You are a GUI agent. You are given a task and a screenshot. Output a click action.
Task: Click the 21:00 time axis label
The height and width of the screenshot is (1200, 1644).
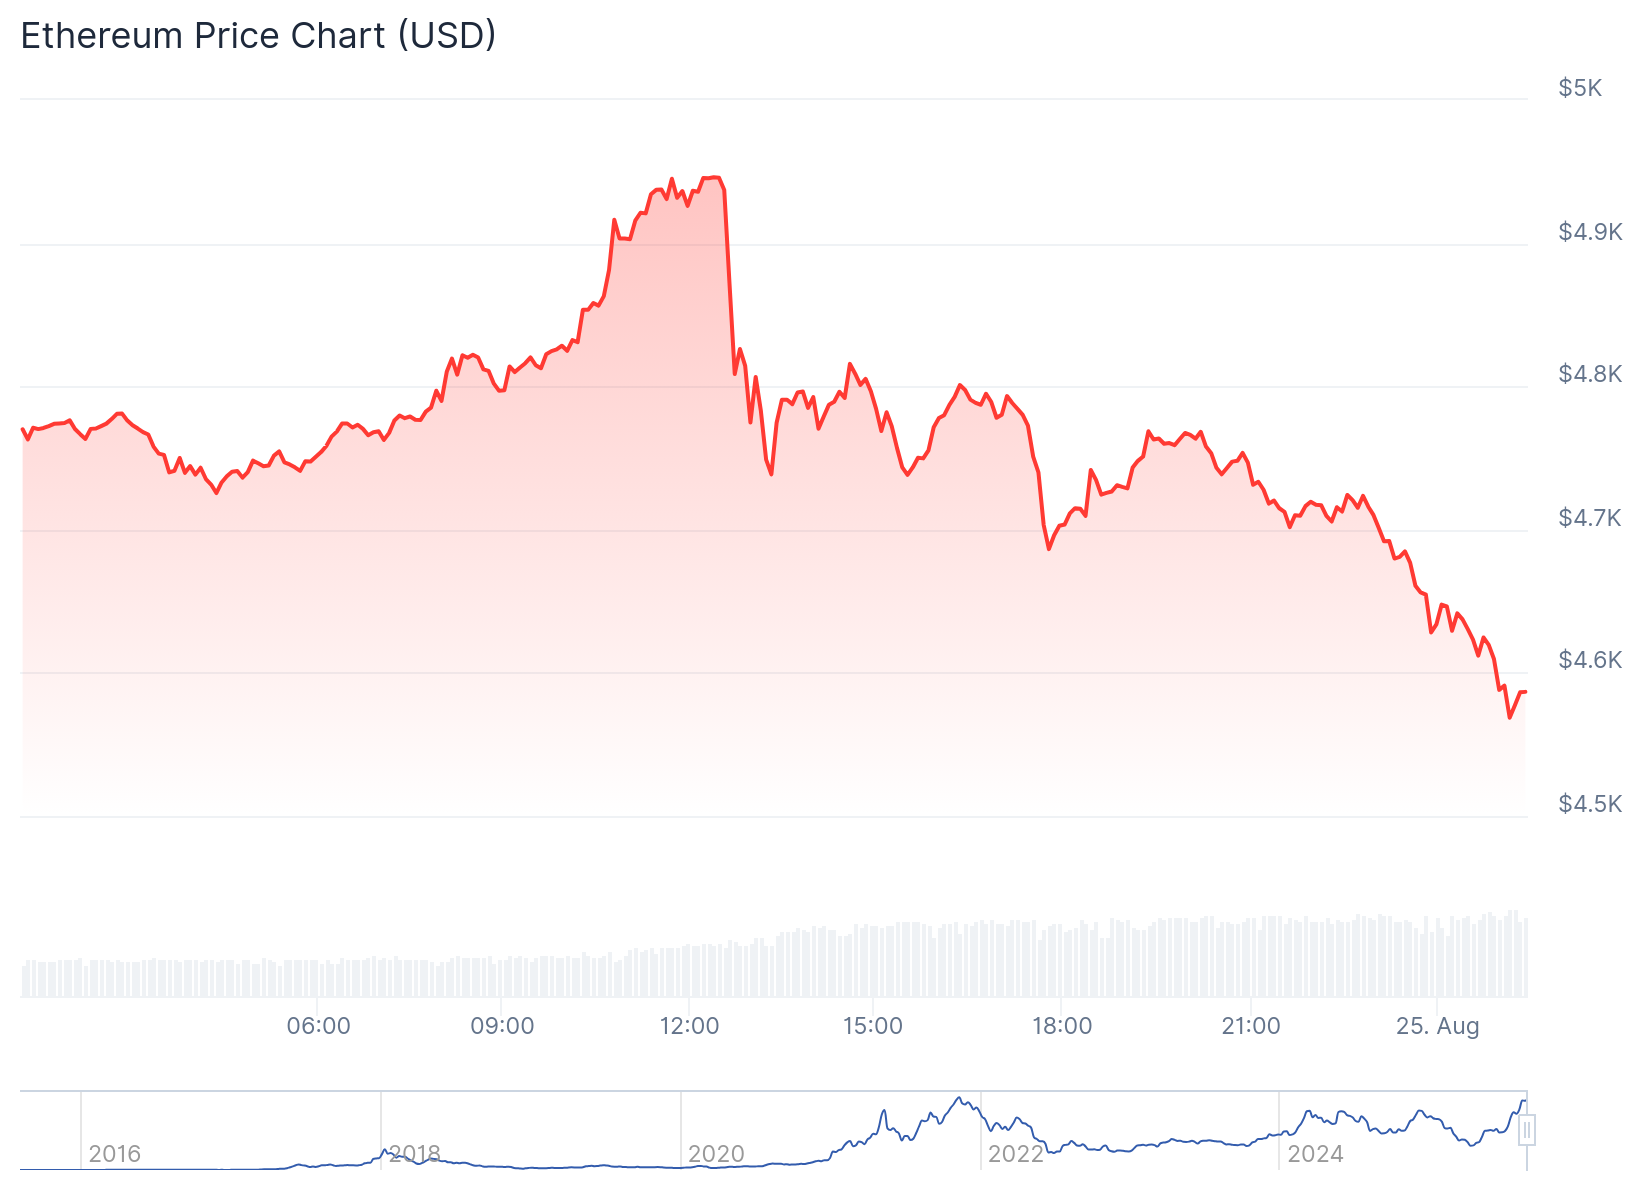click(x=1251, y=1026)
